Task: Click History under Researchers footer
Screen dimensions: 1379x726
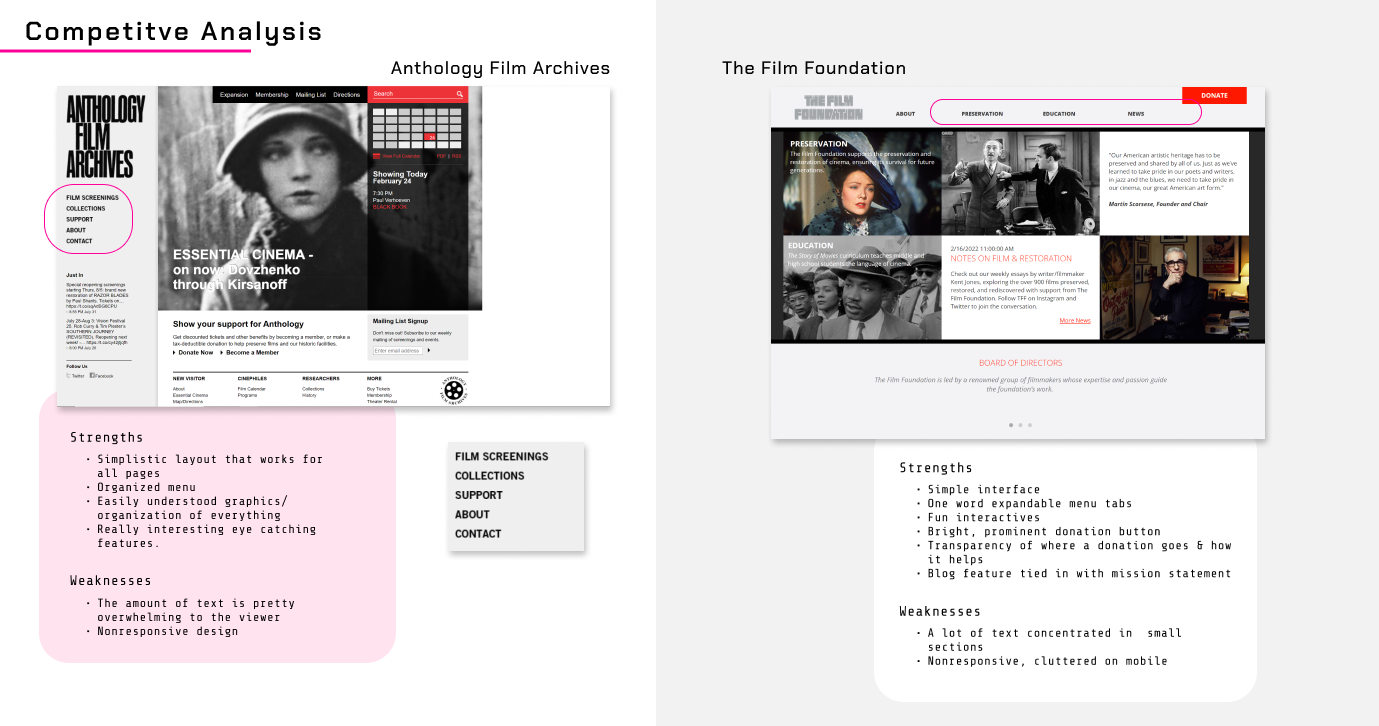Action: pyautogui.click(x=310, y=396)
